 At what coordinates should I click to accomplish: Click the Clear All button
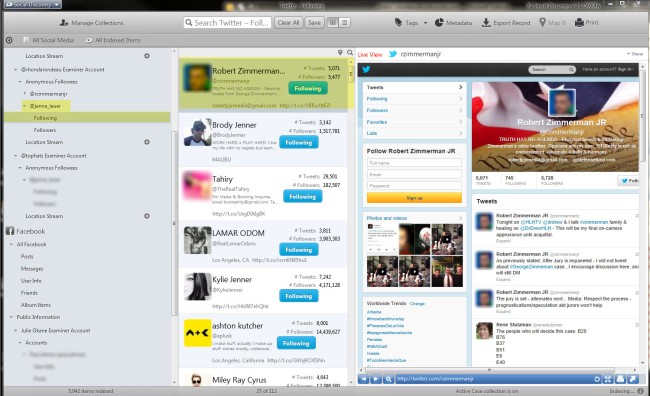(288, 22)
